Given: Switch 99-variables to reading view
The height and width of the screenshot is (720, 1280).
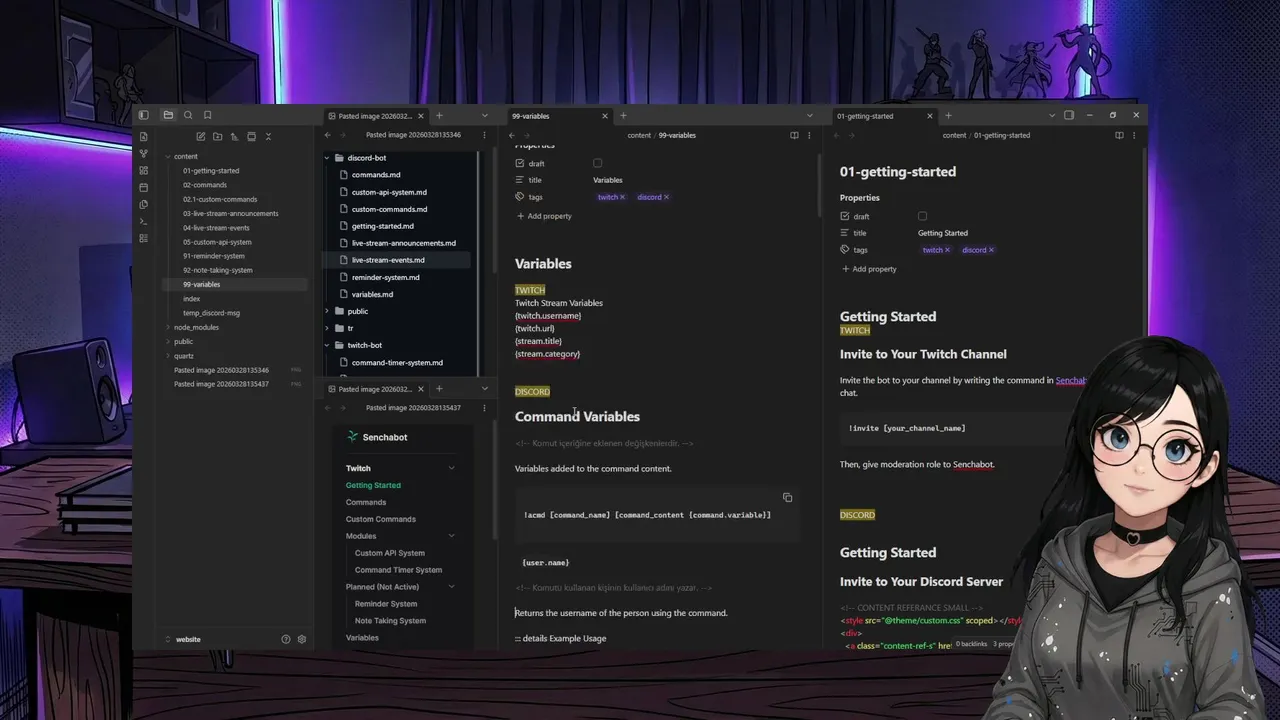Looking at the screenshot, I should click(x=795, y=135).
